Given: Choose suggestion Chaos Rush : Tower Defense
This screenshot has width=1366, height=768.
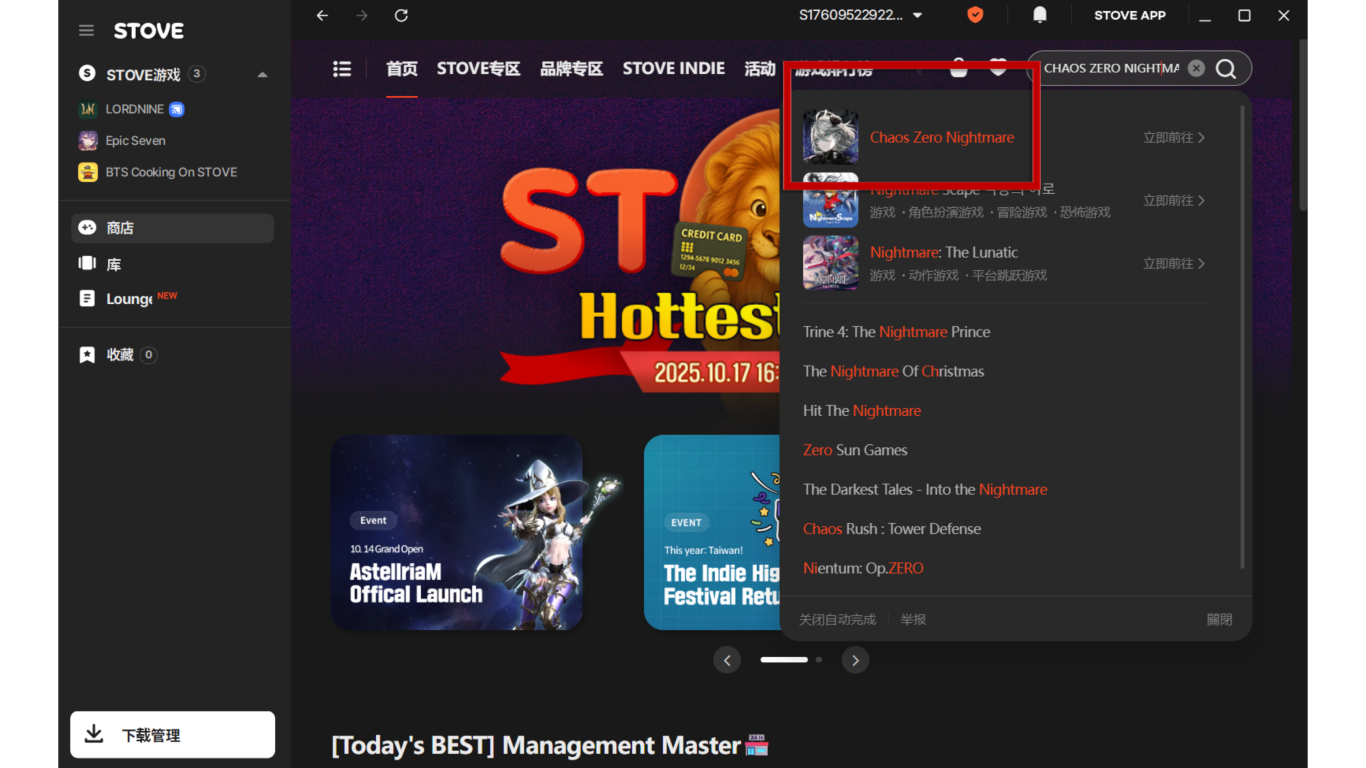Looking at the screenshot, I should click(892, 529).
